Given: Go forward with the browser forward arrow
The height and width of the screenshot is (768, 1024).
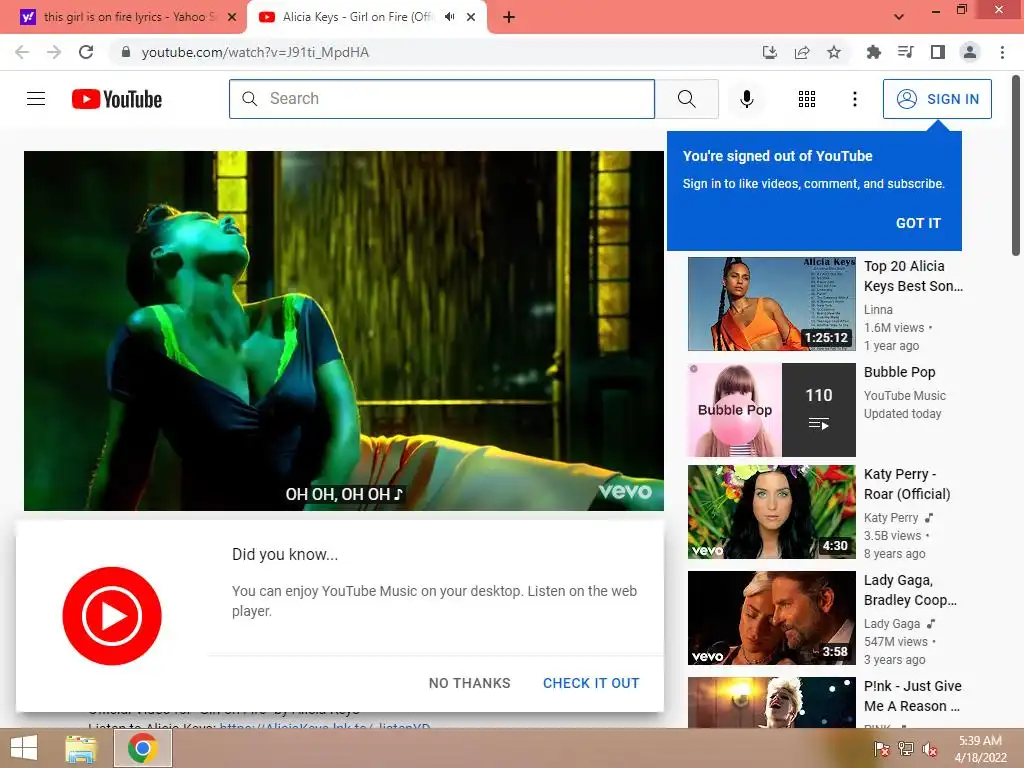Looking at the screenshot, I should click(54, 52).
